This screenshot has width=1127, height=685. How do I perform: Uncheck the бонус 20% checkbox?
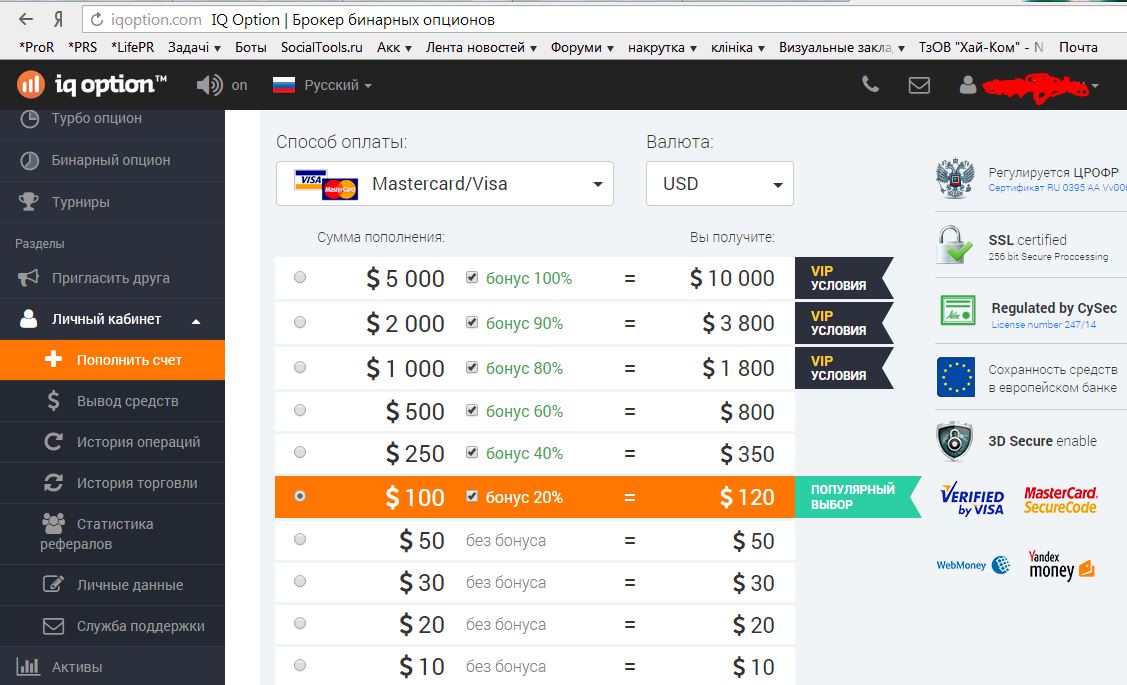[472, 497]
